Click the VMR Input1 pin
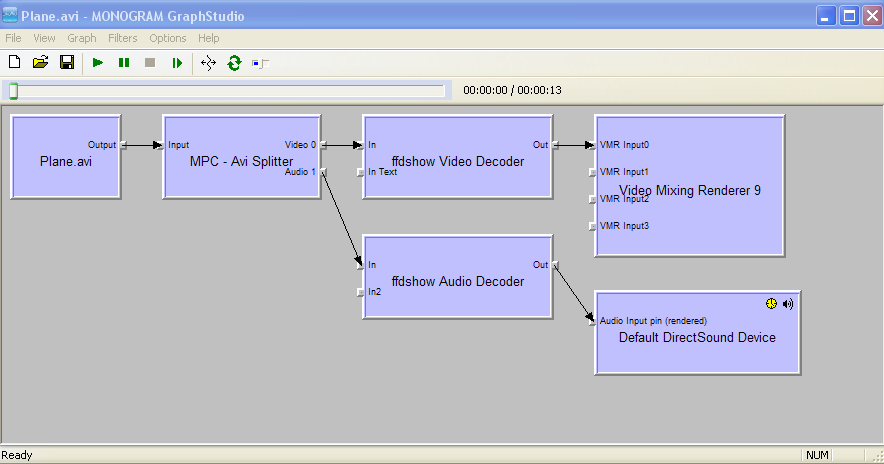 point(593,172)
